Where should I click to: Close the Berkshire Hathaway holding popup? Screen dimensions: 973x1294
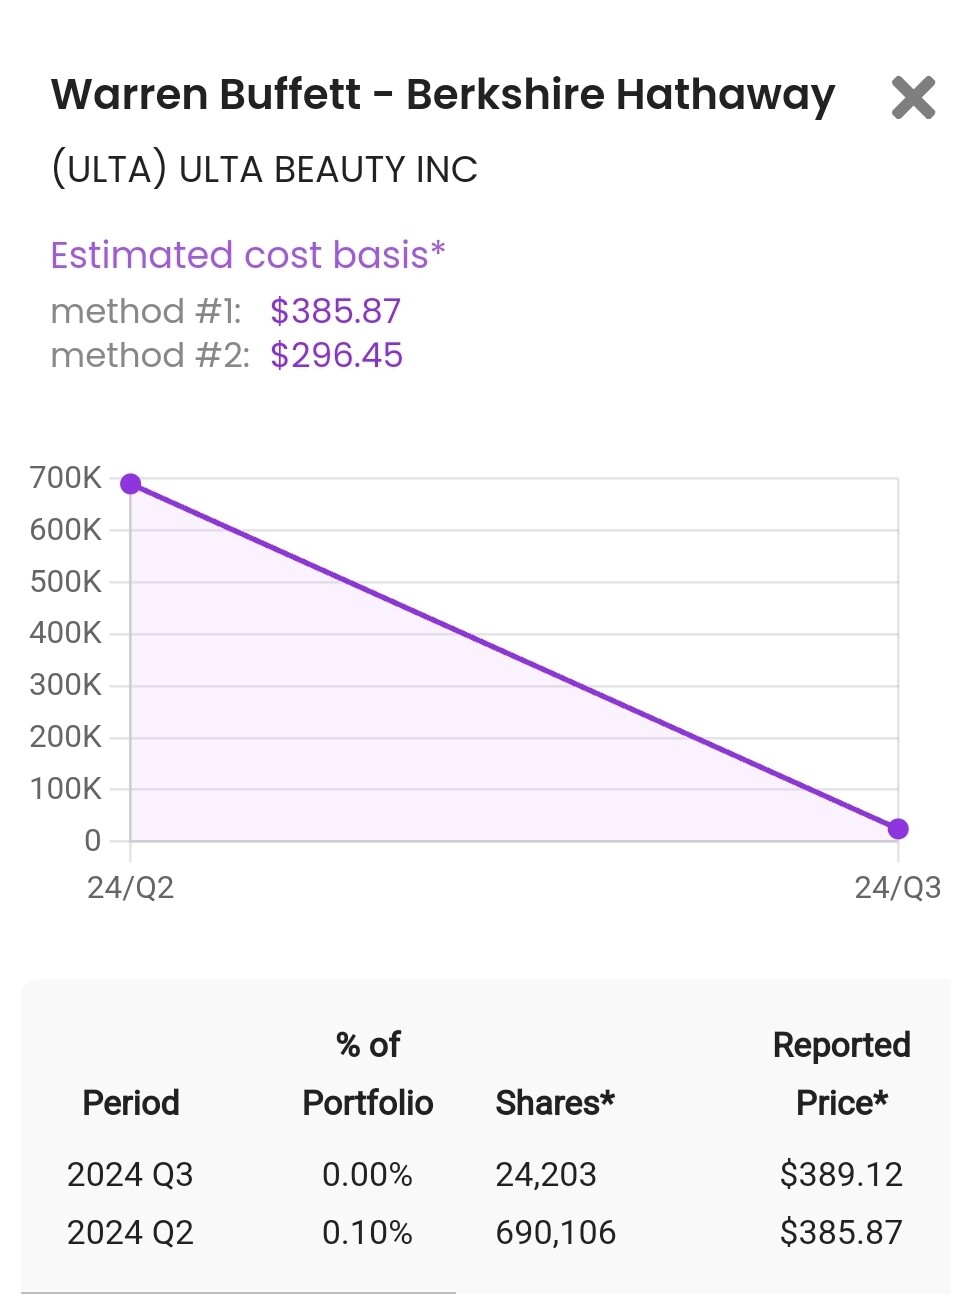click(912, 98)
